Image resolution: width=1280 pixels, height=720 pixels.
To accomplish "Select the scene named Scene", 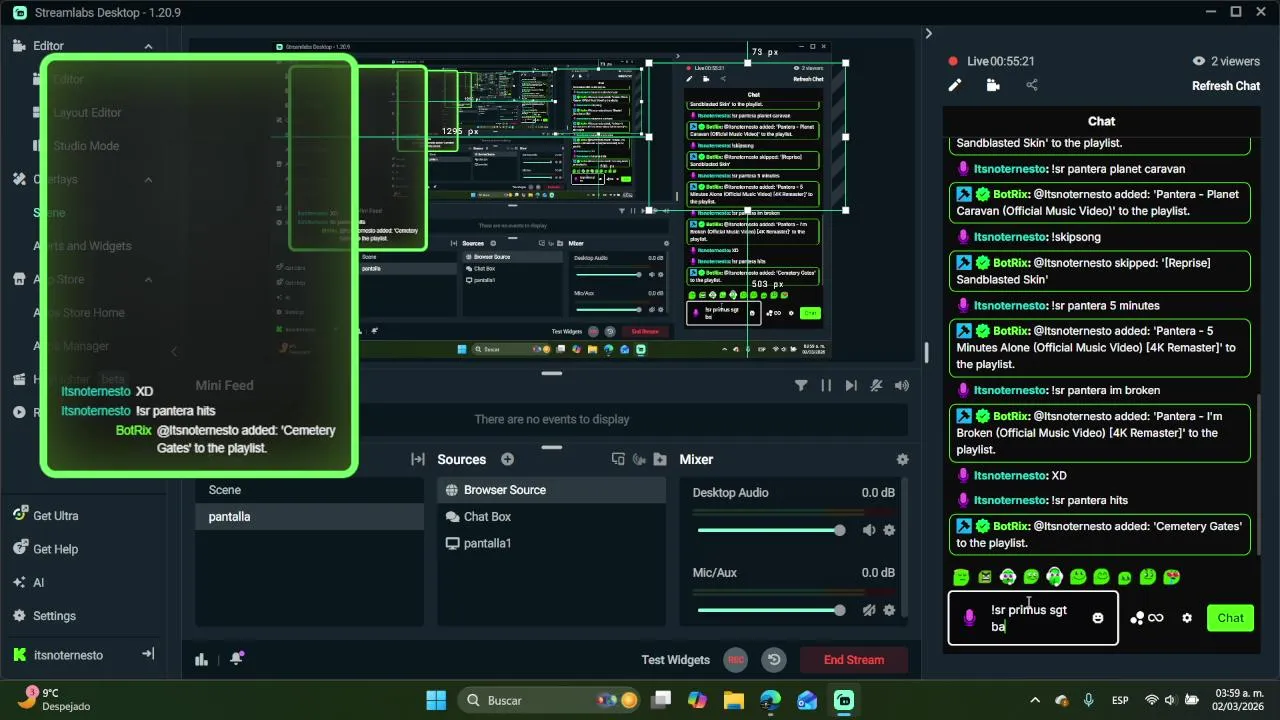I will click(309, 490).
